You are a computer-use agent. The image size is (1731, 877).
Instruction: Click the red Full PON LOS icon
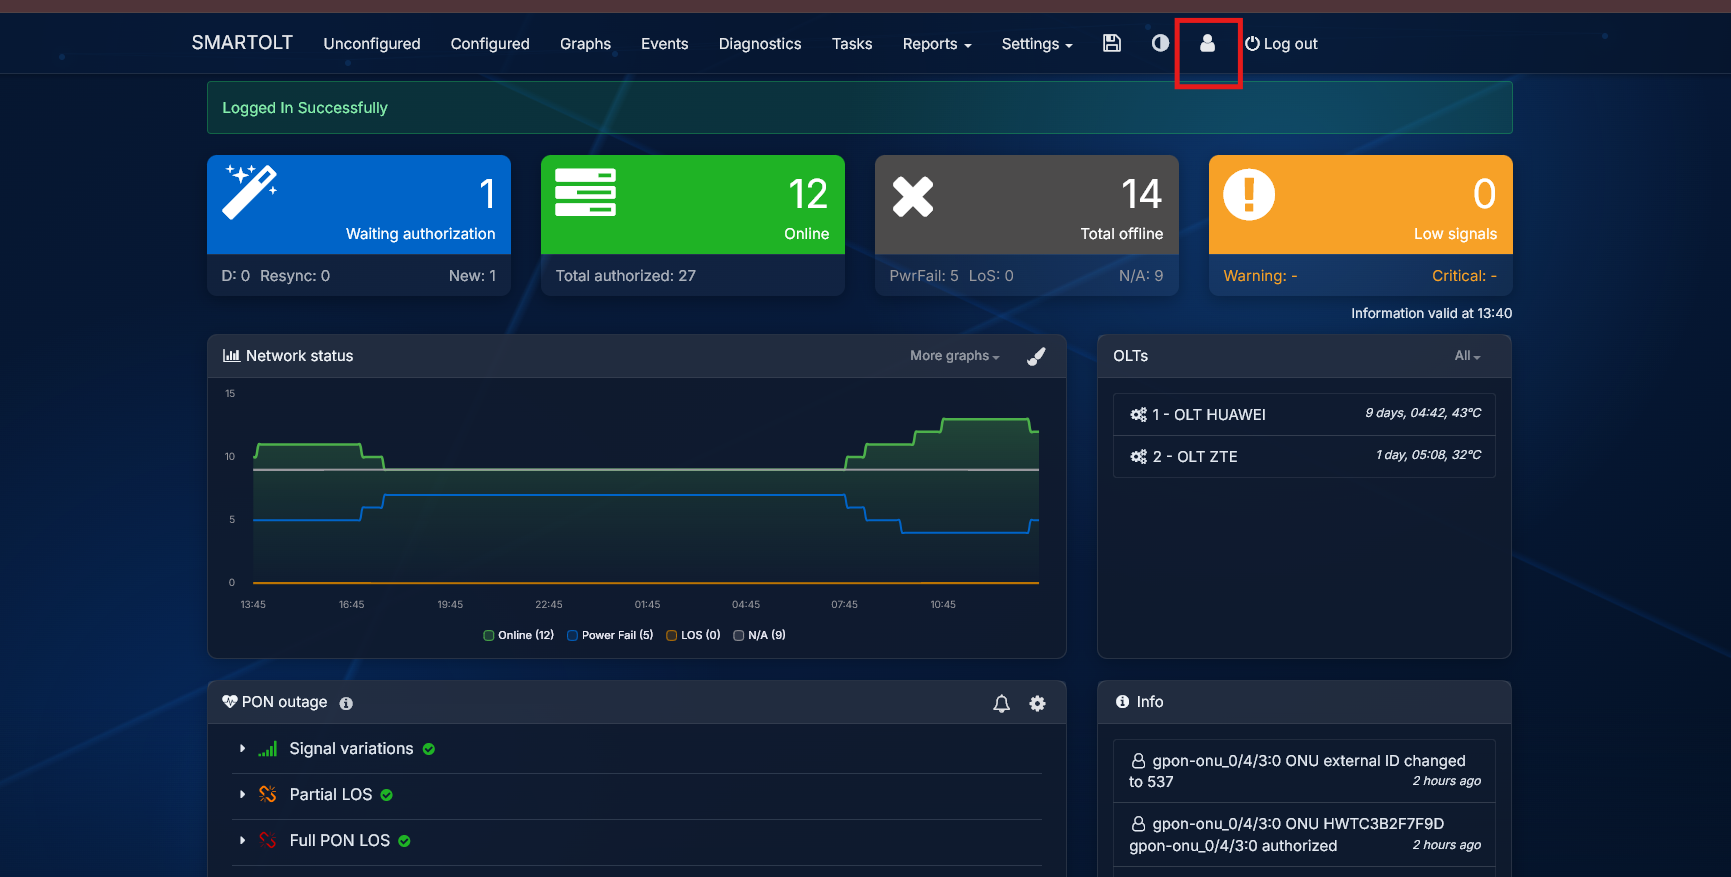(x=267, y=841)
